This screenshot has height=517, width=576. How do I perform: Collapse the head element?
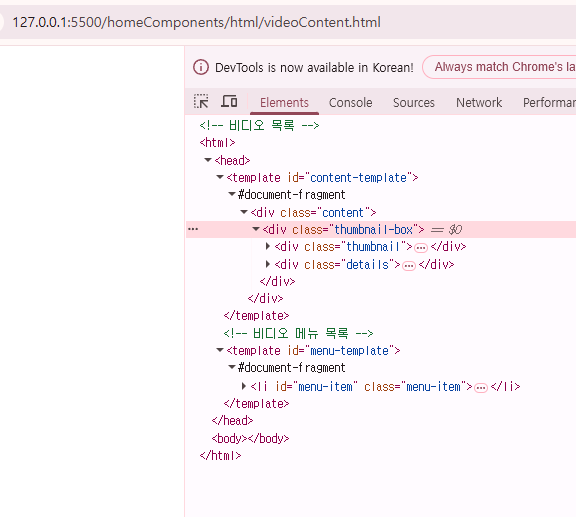click(x=208, y=160)
